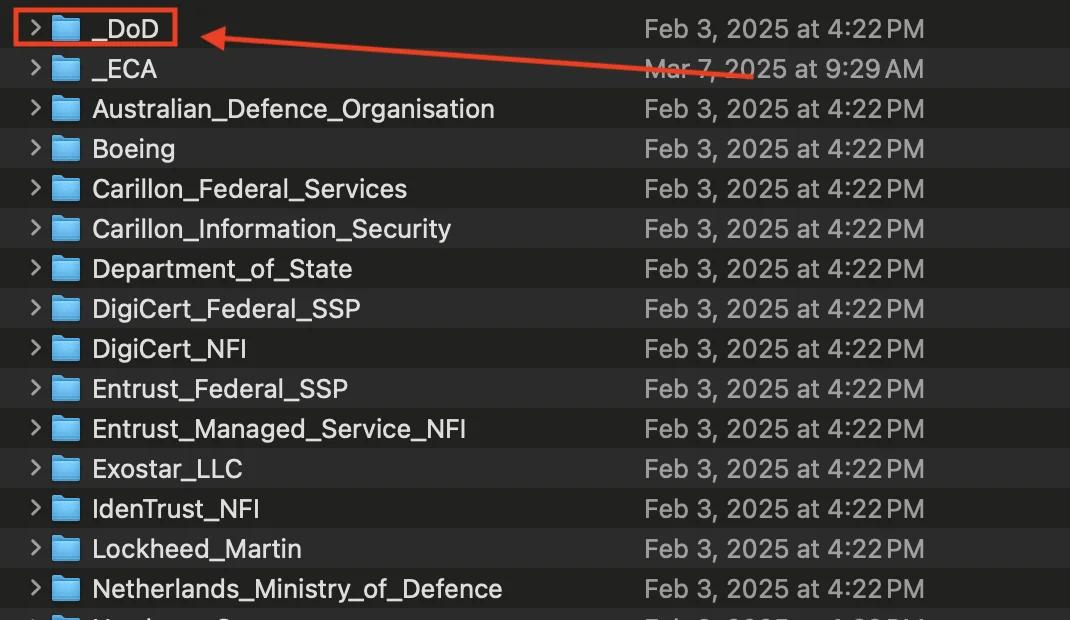
Task: Click the Carillon_Federal_Services folder icon
Action: click(x=66, y=188)
